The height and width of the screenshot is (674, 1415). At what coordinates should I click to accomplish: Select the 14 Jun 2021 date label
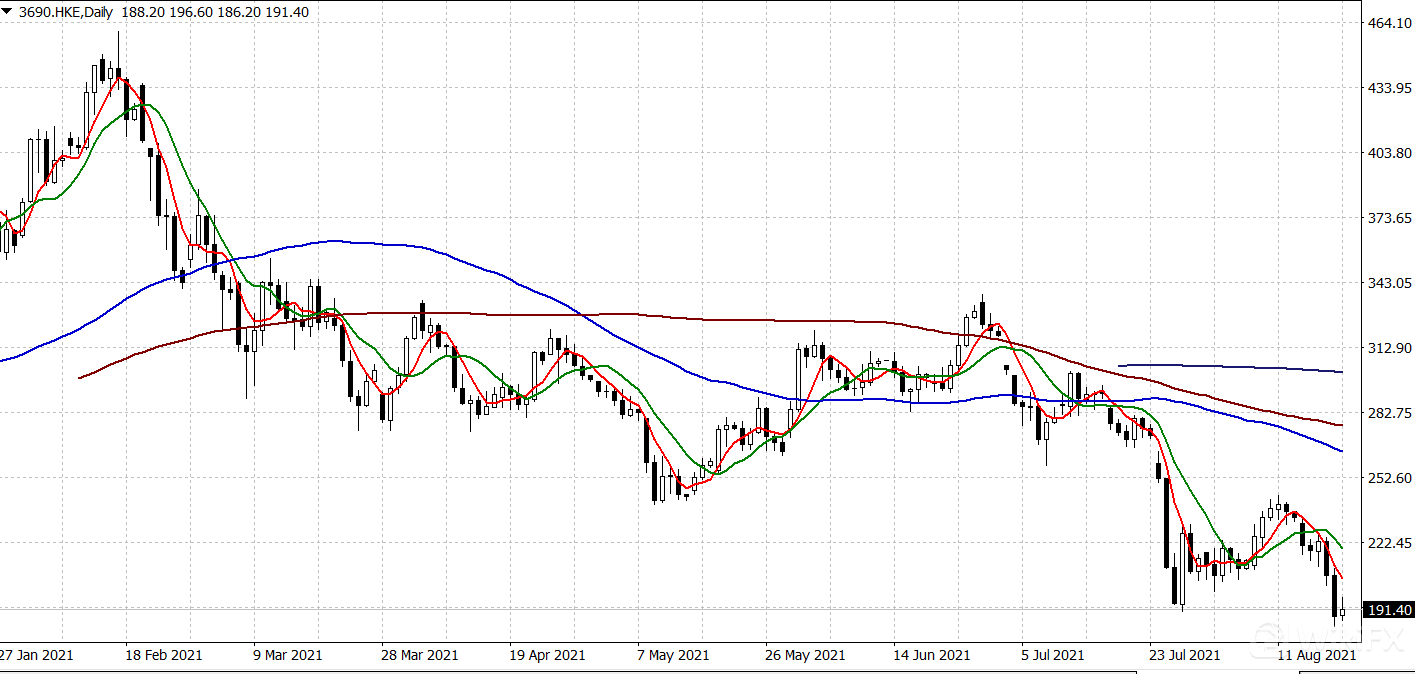tap(930, 655)
